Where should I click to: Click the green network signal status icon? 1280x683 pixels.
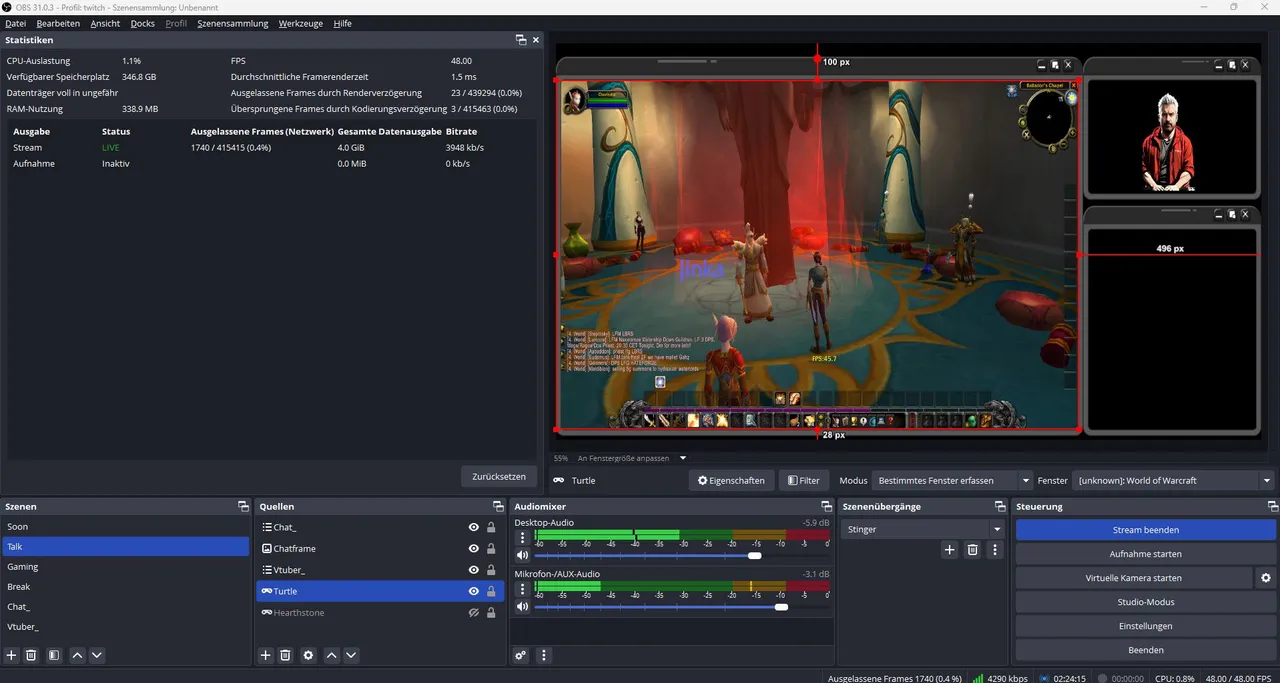[977, 677]
